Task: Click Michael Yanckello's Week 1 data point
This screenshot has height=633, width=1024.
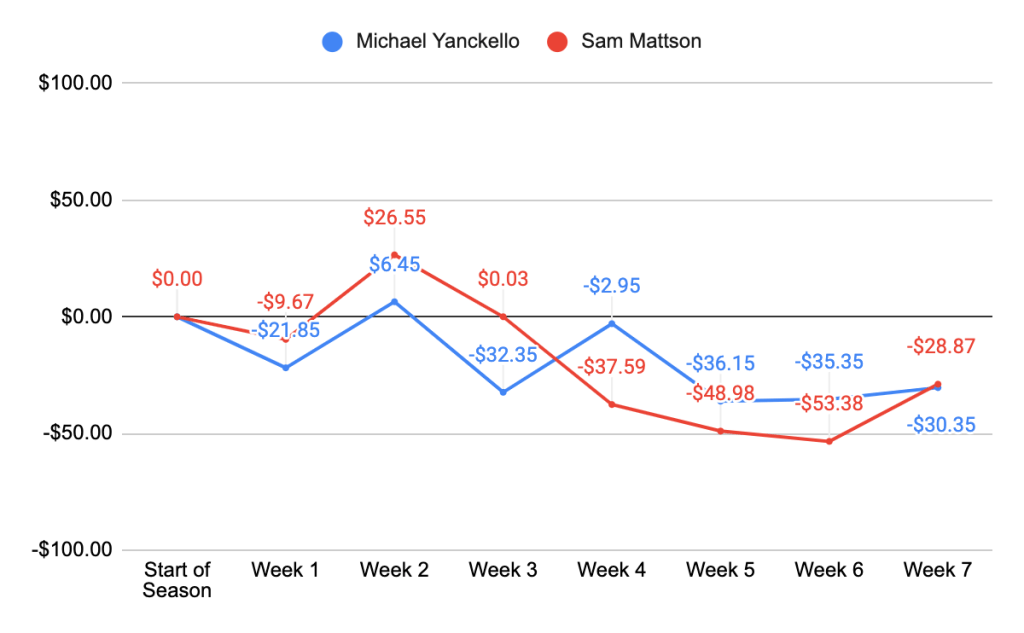Action: tap(286, 368)
